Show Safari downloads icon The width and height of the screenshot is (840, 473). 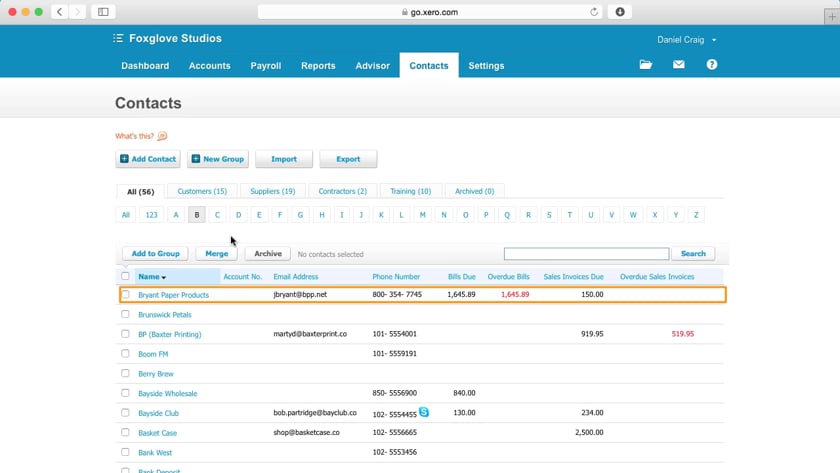(620, 12)
